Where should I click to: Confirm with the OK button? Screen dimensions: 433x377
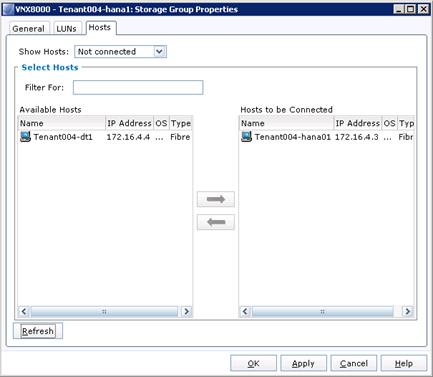[x=253, y=363]
